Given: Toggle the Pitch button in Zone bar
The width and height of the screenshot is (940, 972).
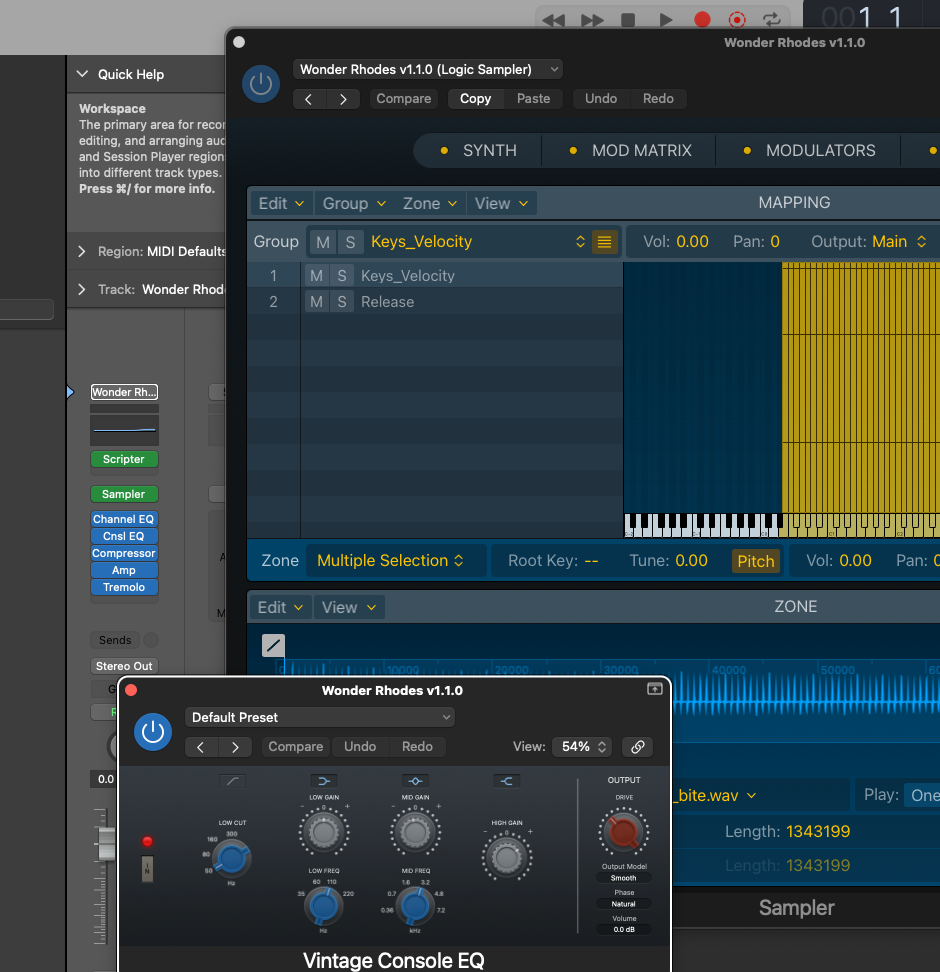Looking at the screenshot, I should [x=756, y=561].
